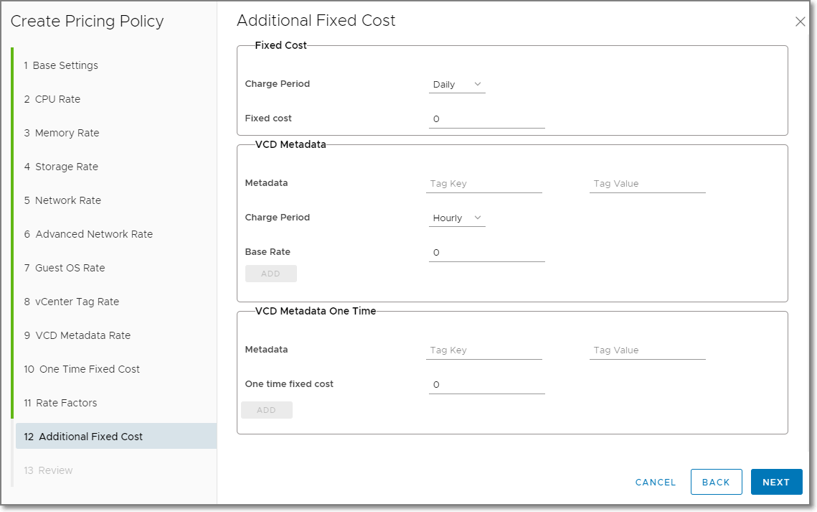Click the One Time Tag Value field
Image resolution: width=817 pixels, height=512 pixels.
pyautogui.click(x=647, y=351)
